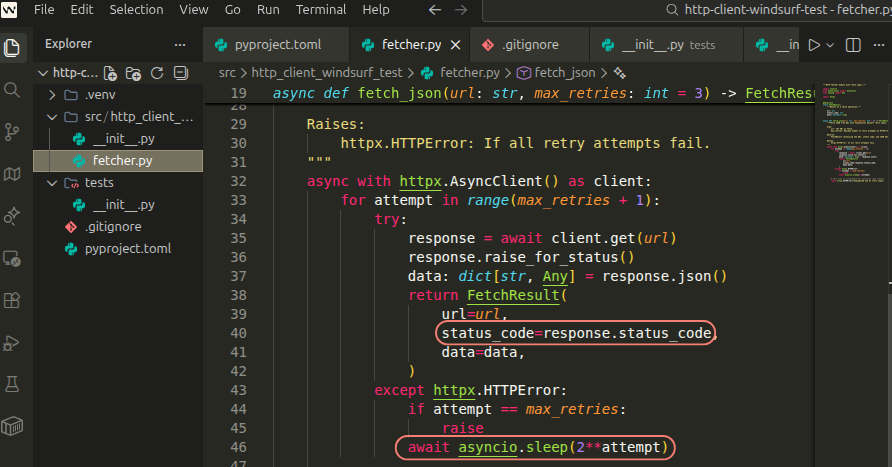Open the Extensions view icon
Viewport: 892px width, 467px height.
[x=12, y=300]
